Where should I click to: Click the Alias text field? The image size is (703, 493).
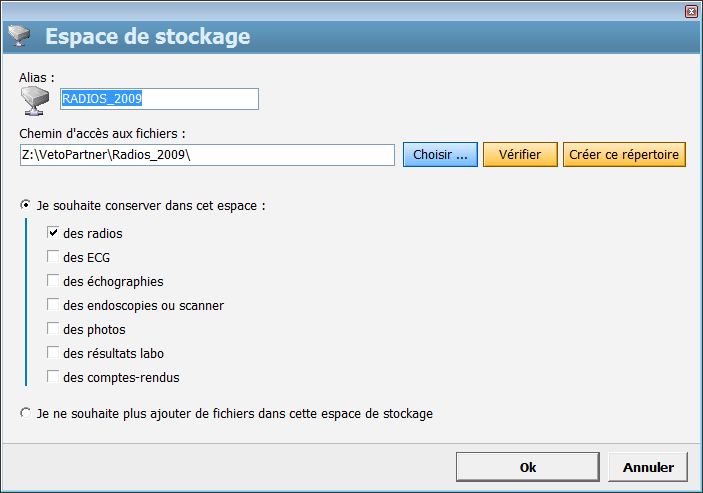point(159,99)
